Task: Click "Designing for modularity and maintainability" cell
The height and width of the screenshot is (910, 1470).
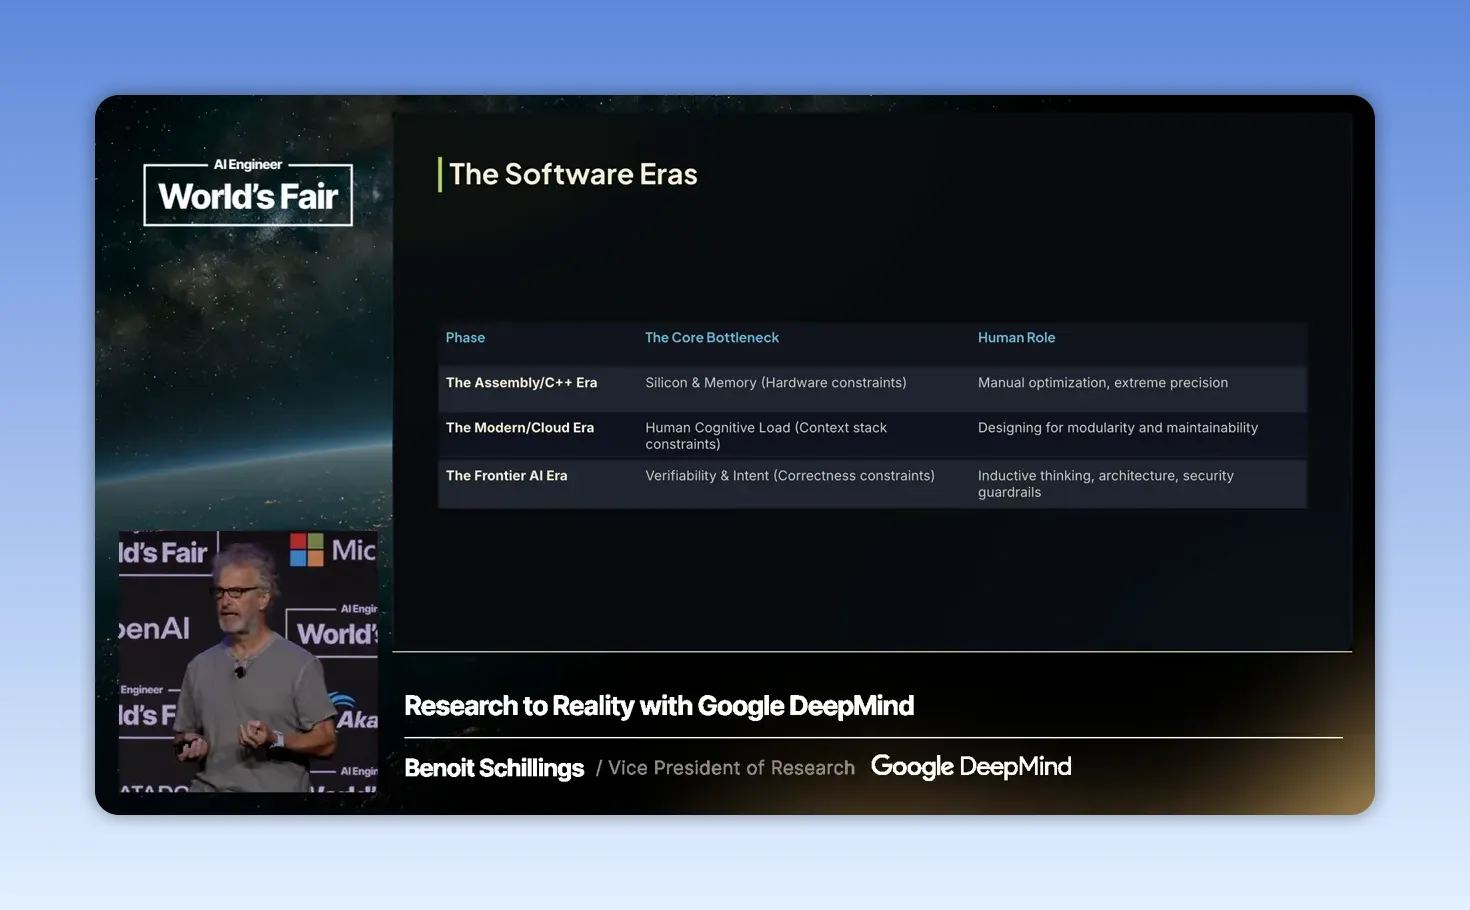Action: point(1118,428)
